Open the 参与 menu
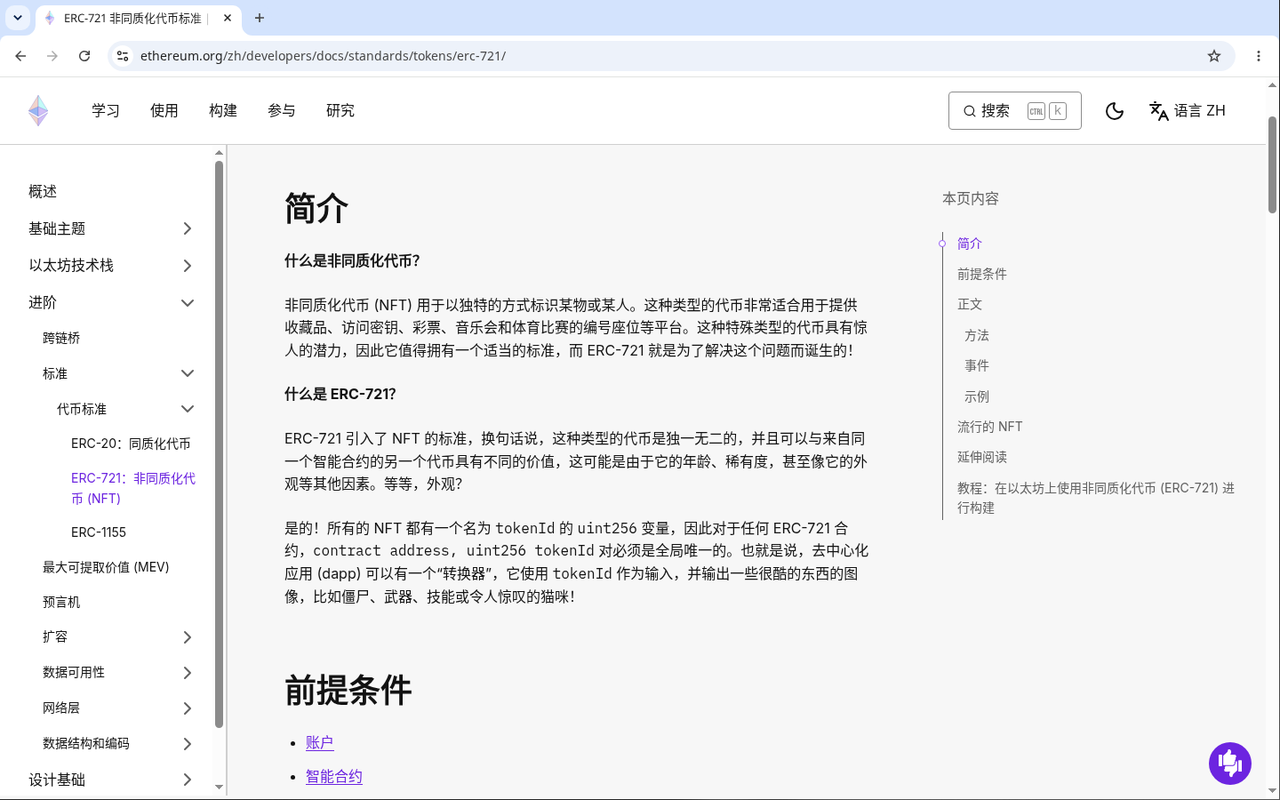This screenshot has width=1280, height=800. pyautogui.click(x=282, y=111)
